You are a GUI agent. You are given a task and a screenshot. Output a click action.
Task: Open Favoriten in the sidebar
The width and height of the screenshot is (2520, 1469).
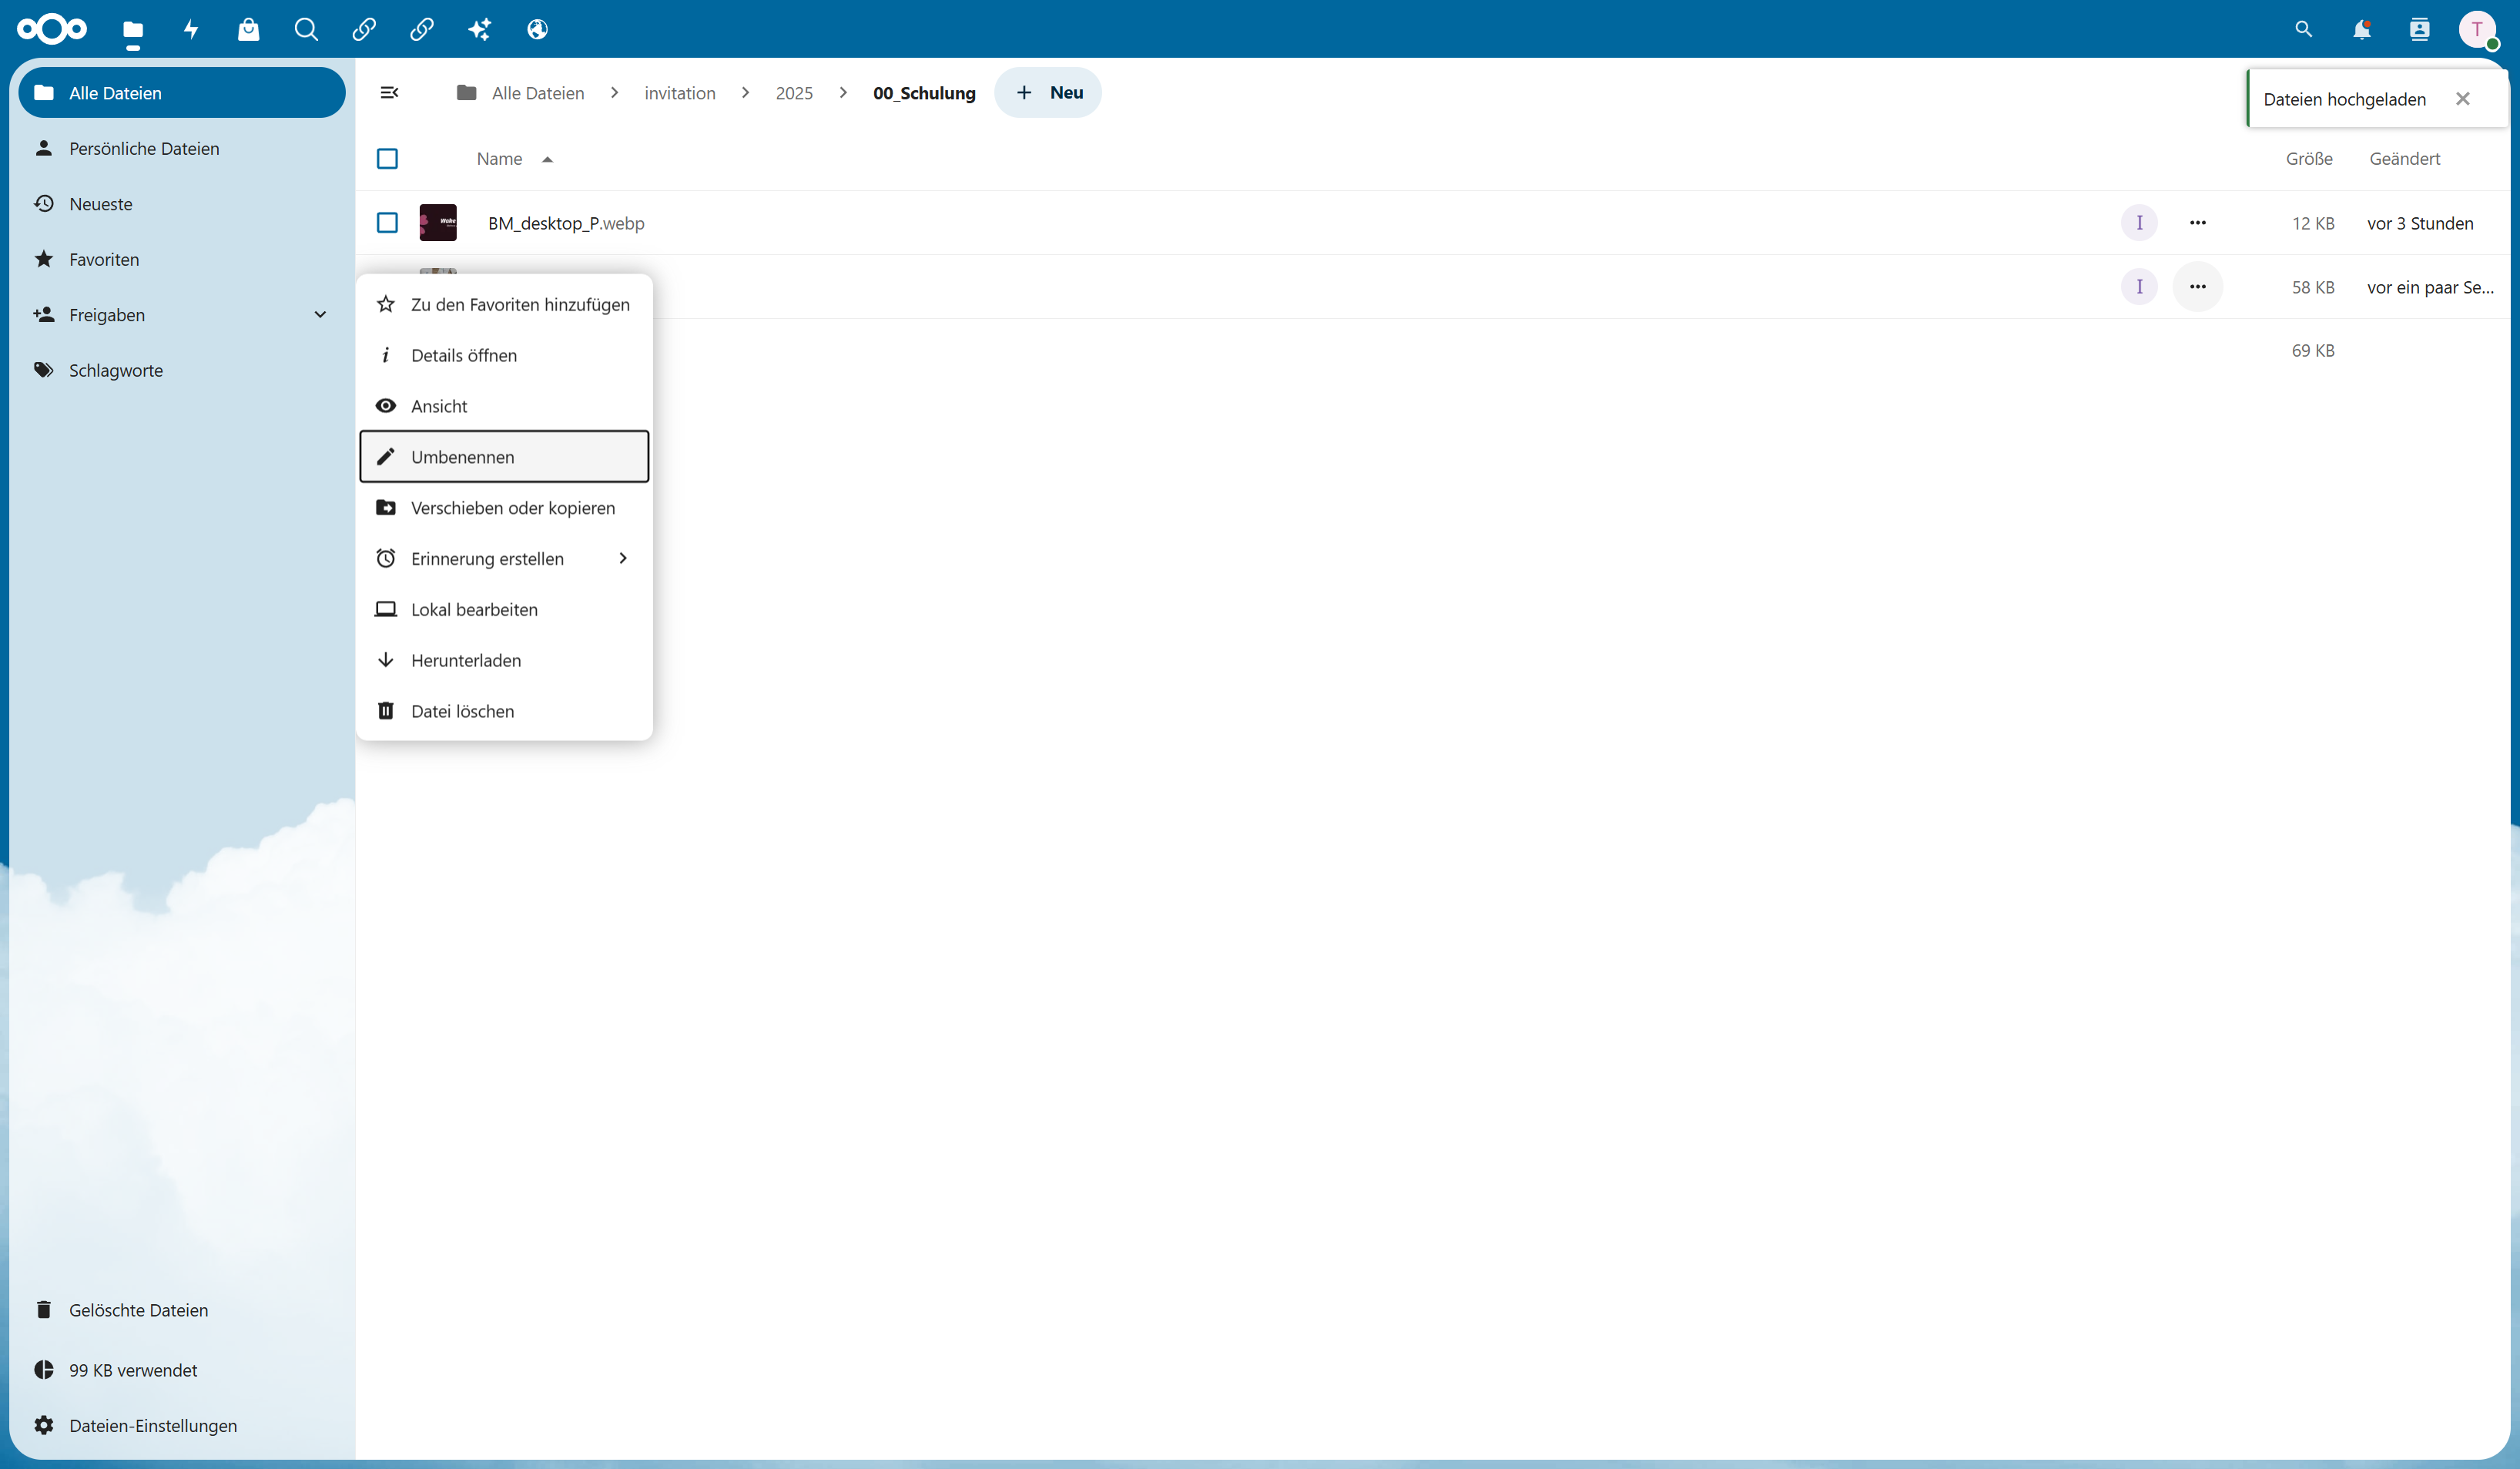pyautogui.click(x=182, y=260)
